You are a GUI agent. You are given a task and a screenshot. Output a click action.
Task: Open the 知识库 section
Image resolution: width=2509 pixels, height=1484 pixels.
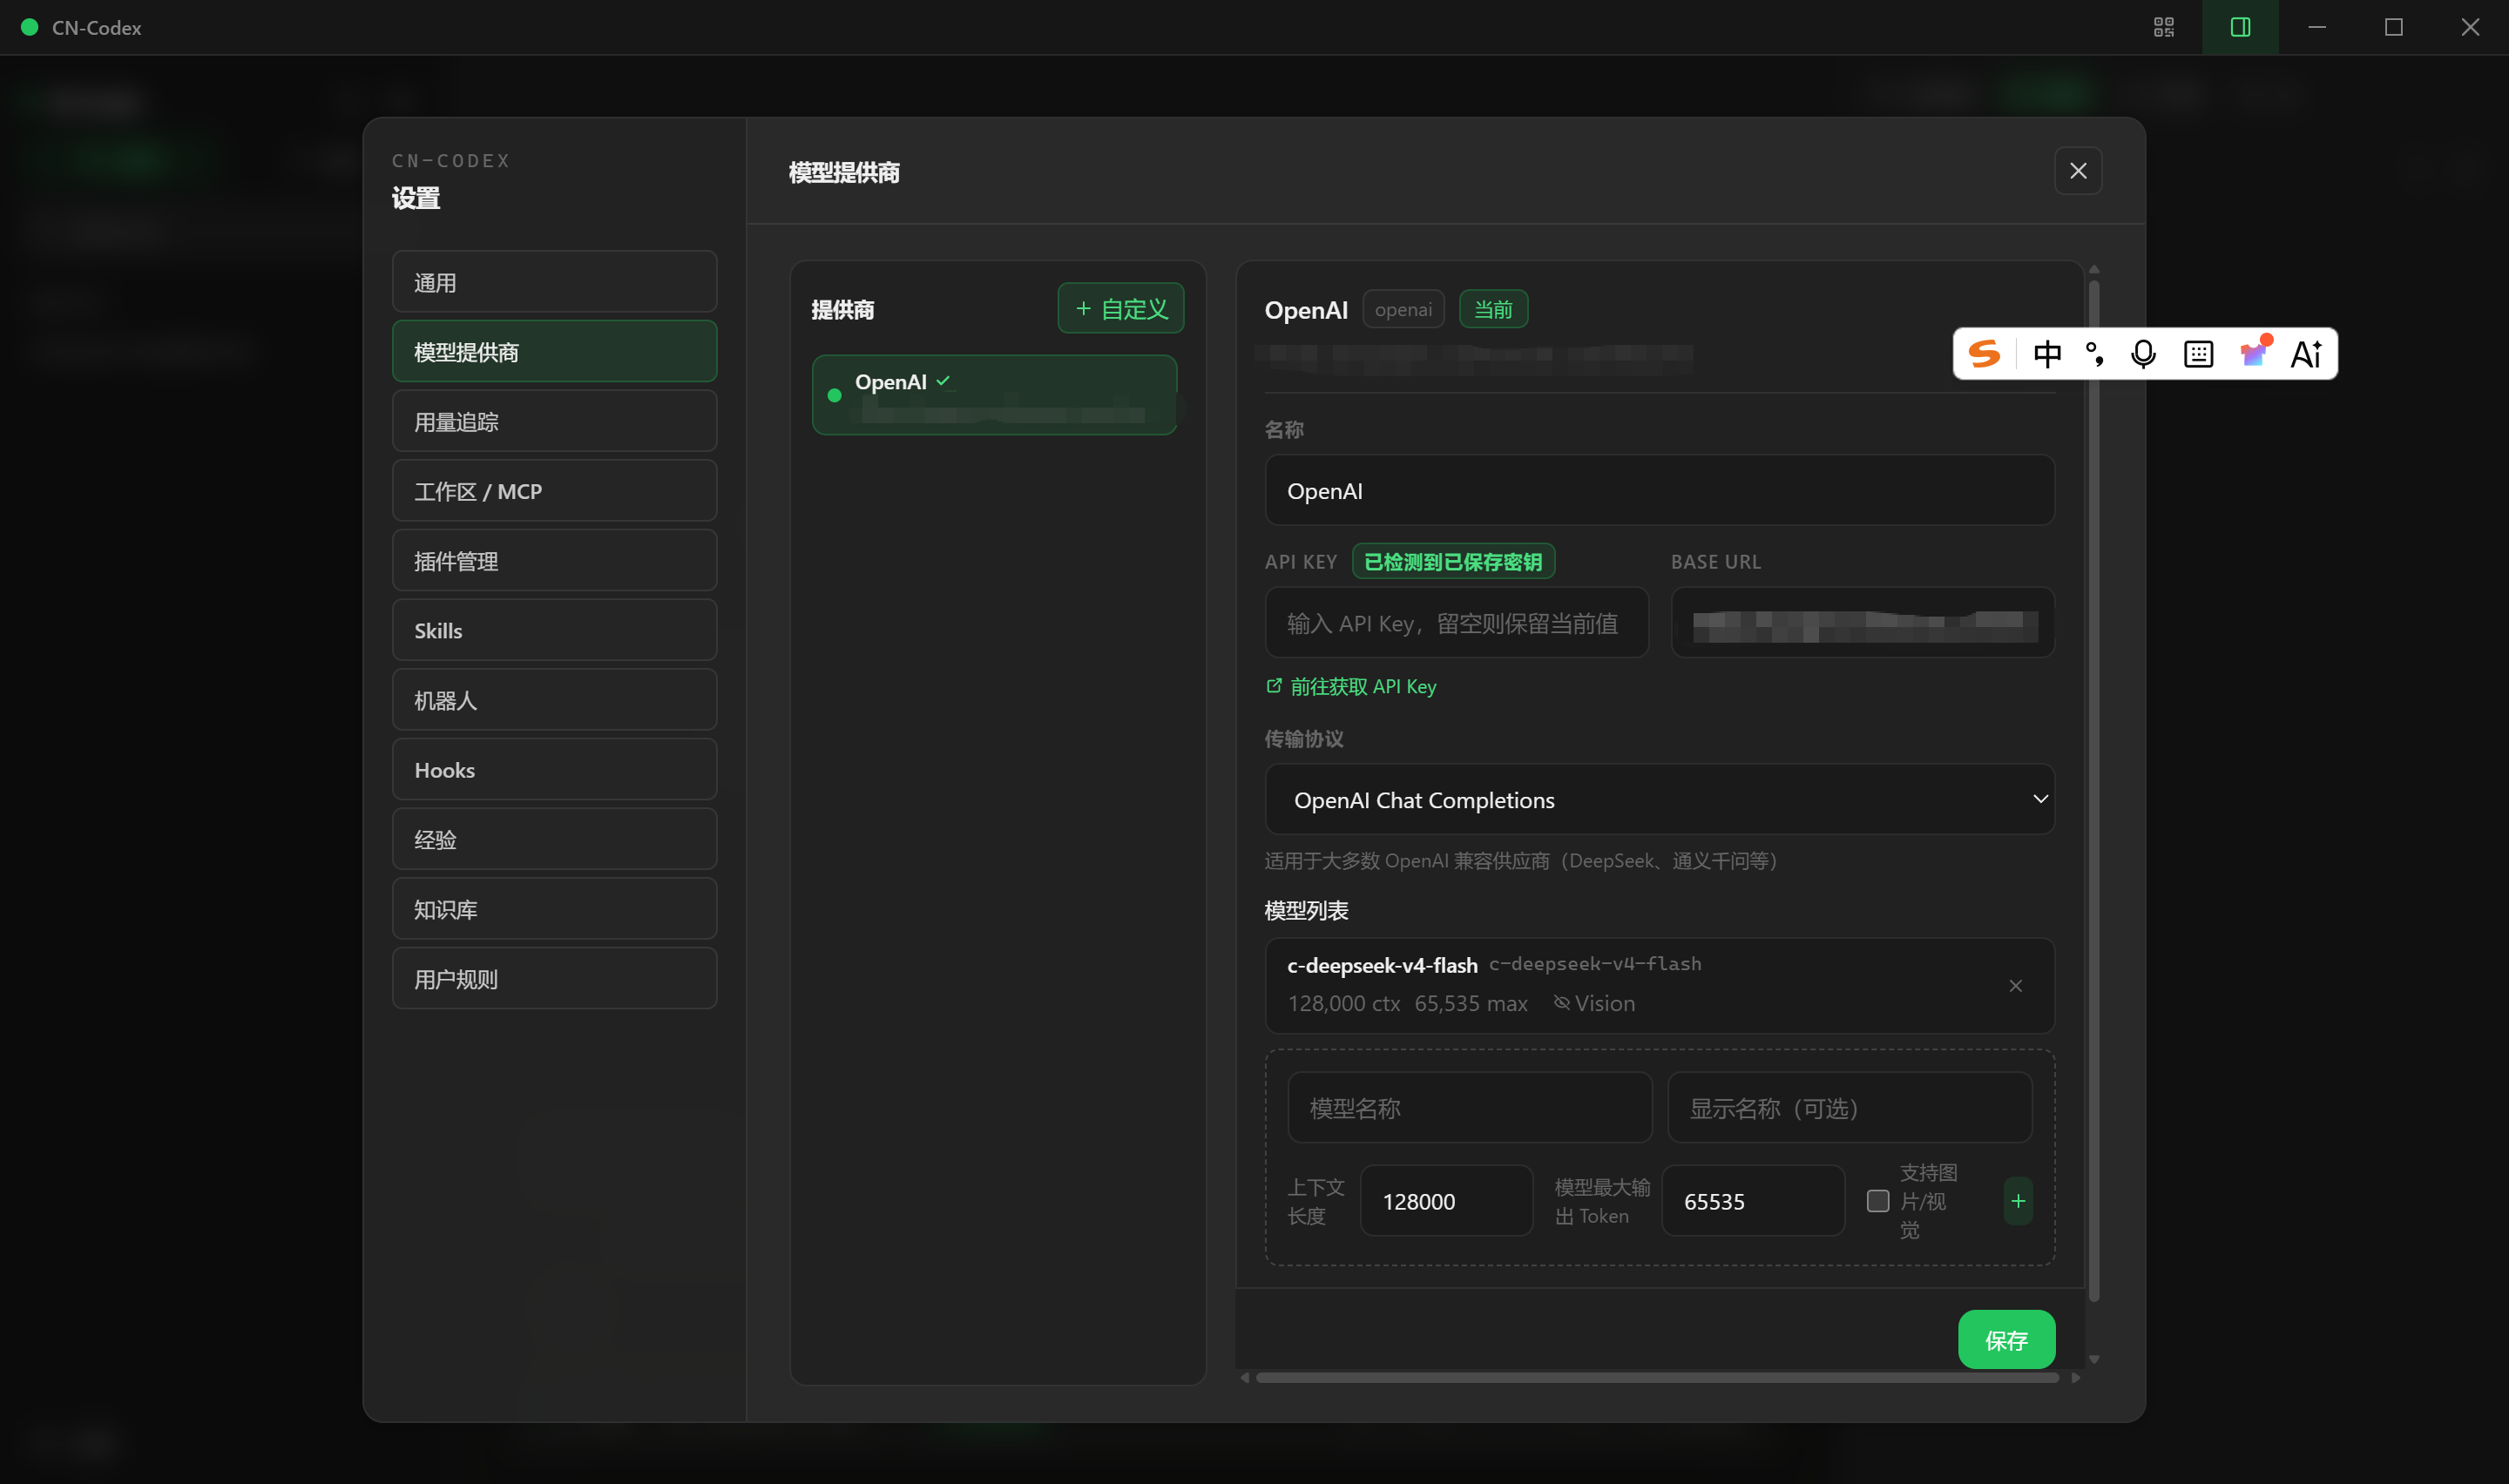pyautogui.click(x=555, y=910)
